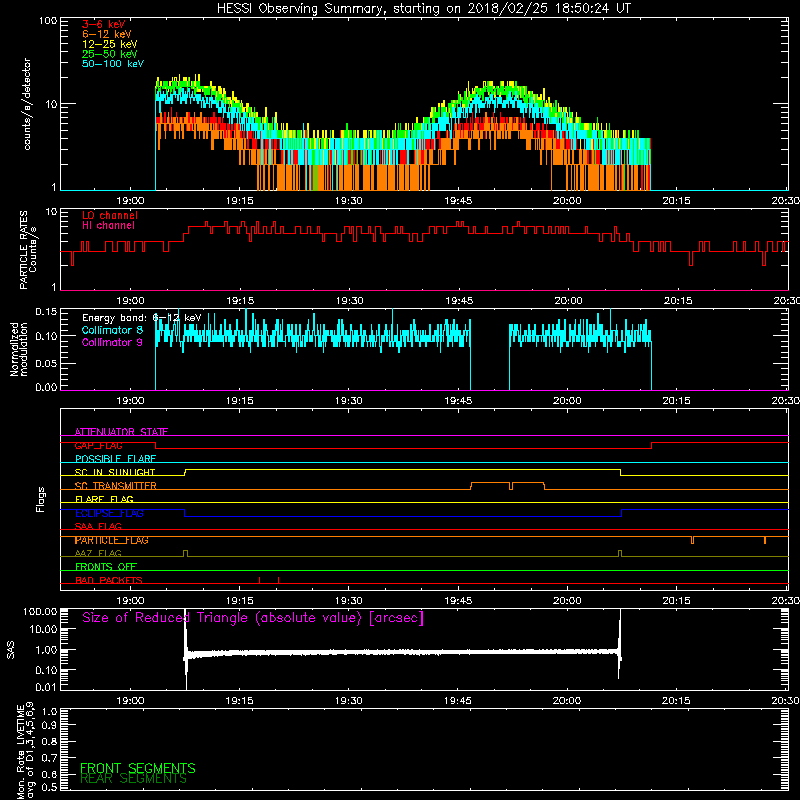Click the POSSIBLE_FLARE flag label
Viewport: 800px width, 800px height.
[115, 459]
